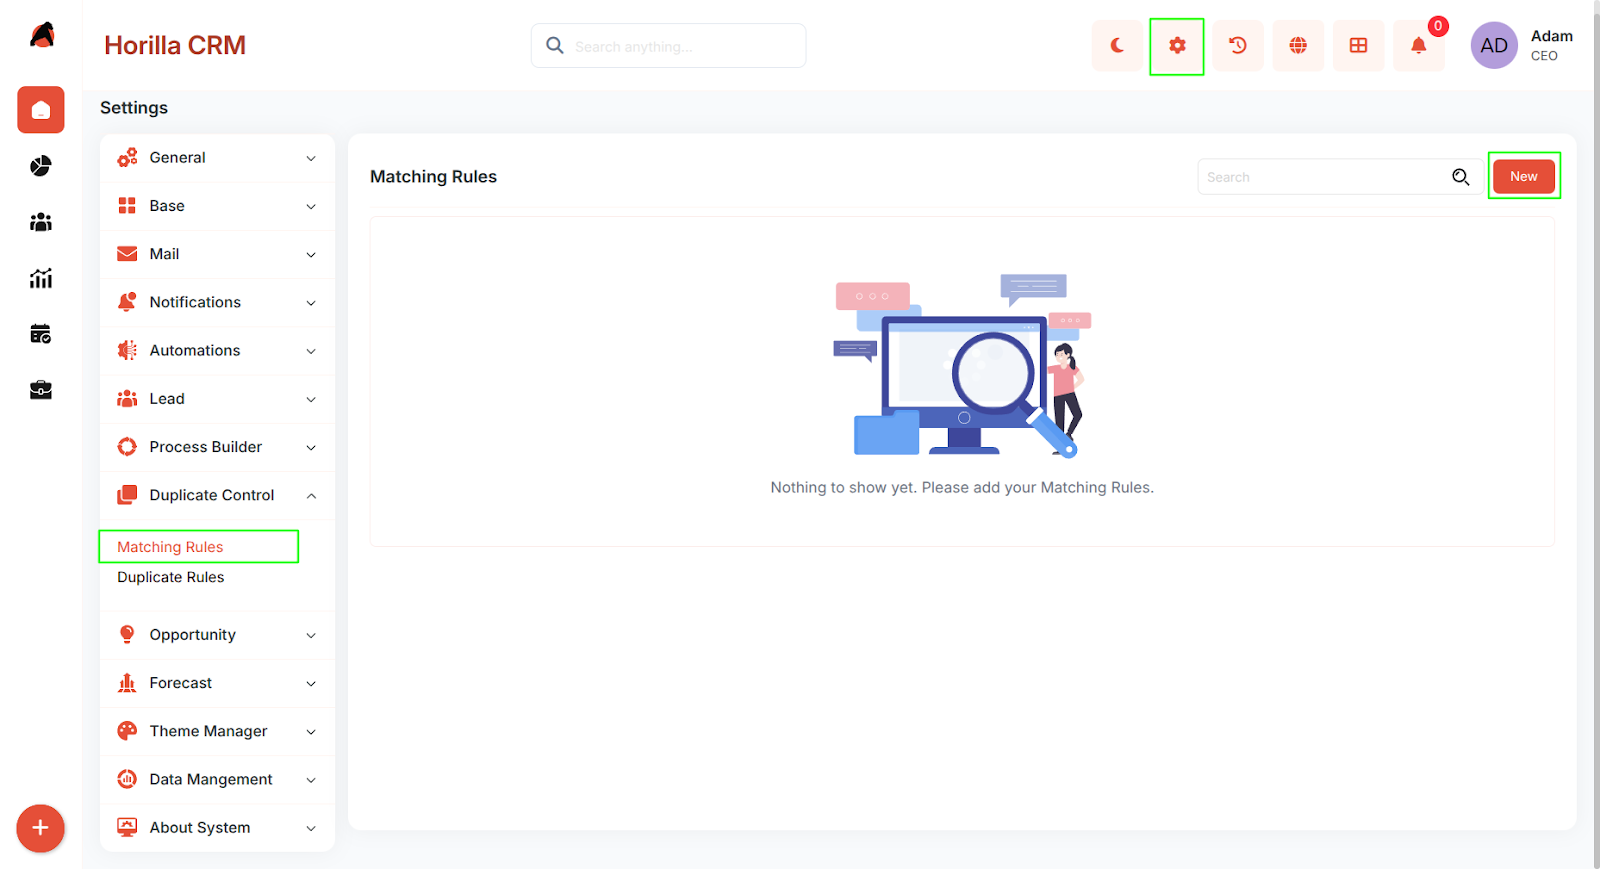The image size is (1600, 869).
Task: Click the Horilla logo icon
Action: click(42, 35)
